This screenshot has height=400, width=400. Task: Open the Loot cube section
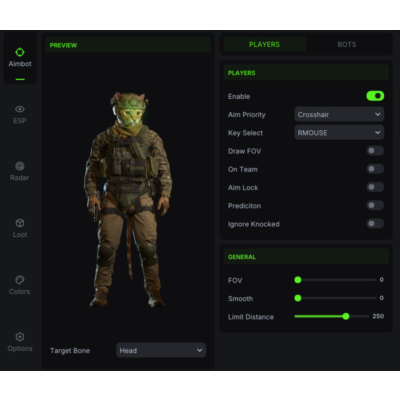tap(20, 228)
